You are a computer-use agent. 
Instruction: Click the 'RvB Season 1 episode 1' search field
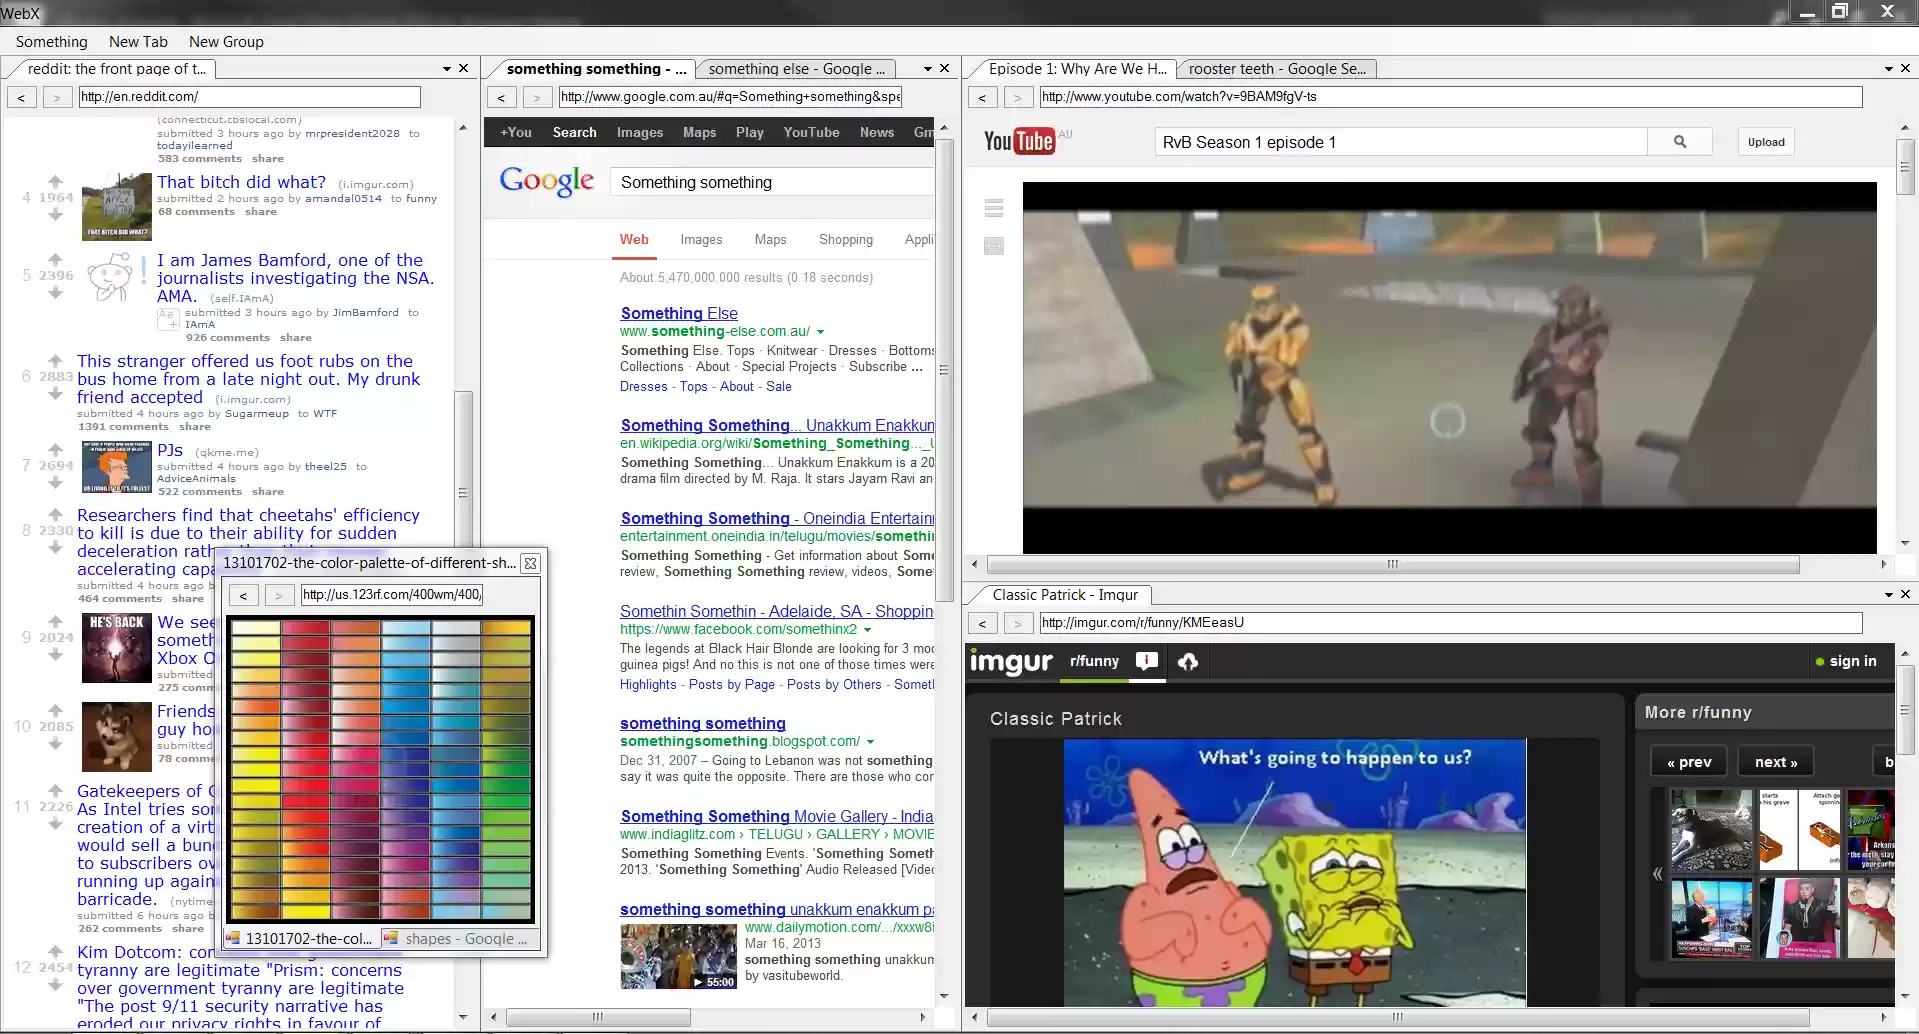pyautogui.click(x=1400, y=142)
